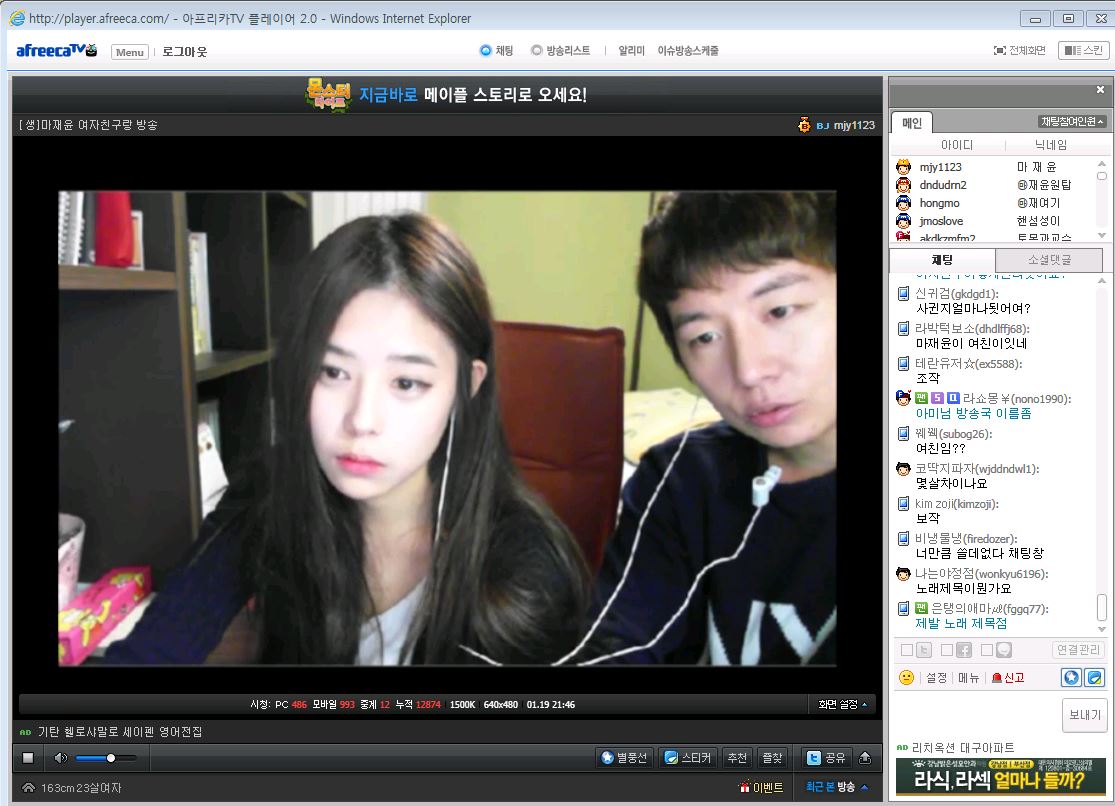The height and width of the screenshot is (806, 1115).
Task: Select participant jmoslove avatar icon
Action: 903,221
